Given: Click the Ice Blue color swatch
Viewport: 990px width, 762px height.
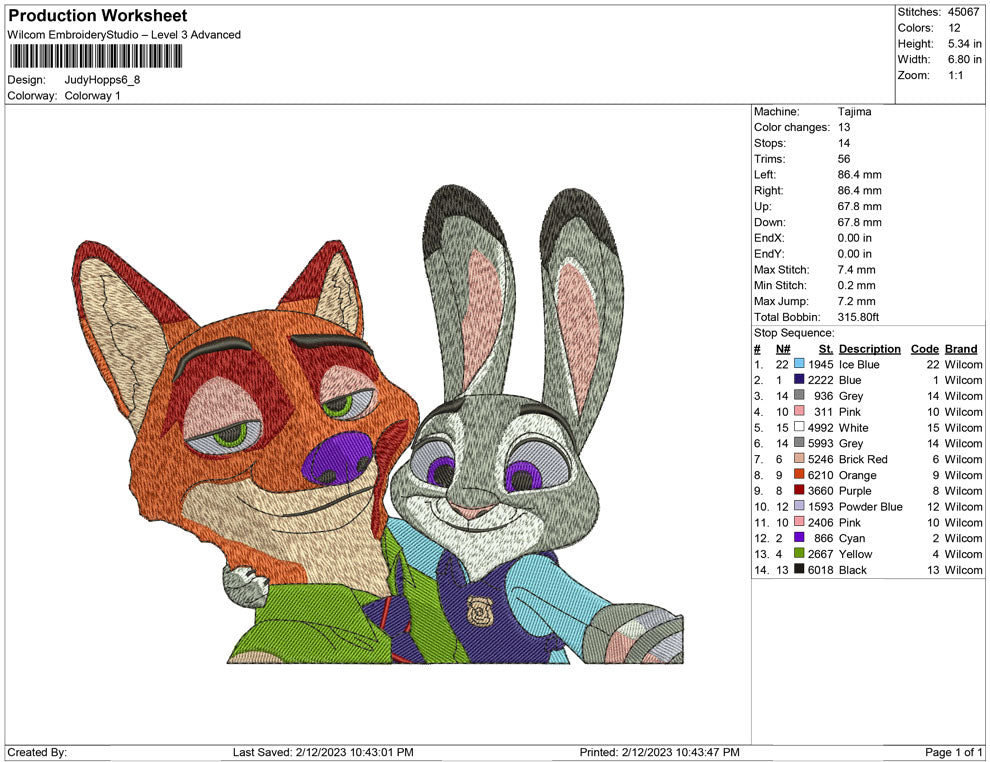Looking at the screenshot, I should [799, 365].
